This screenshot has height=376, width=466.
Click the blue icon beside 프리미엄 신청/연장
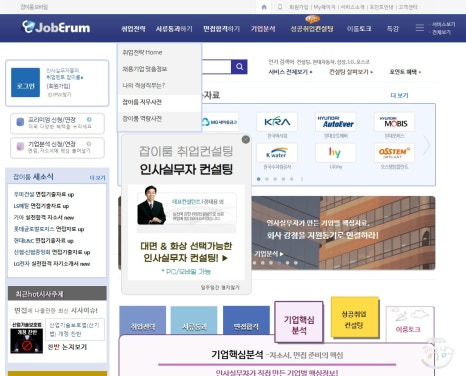tap(20, 122)
